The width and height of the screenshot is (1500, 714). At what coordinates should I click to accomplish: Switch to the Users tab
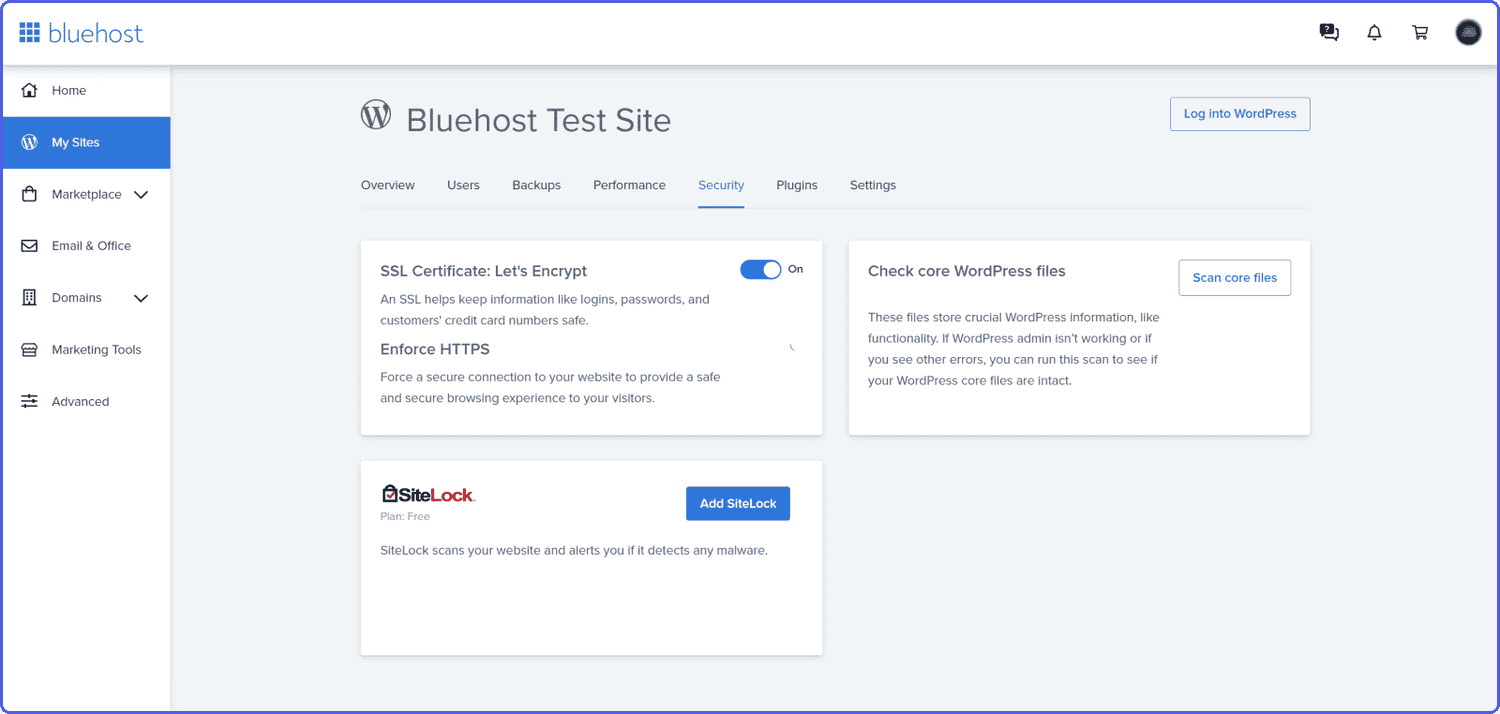[x=463, y=185]
